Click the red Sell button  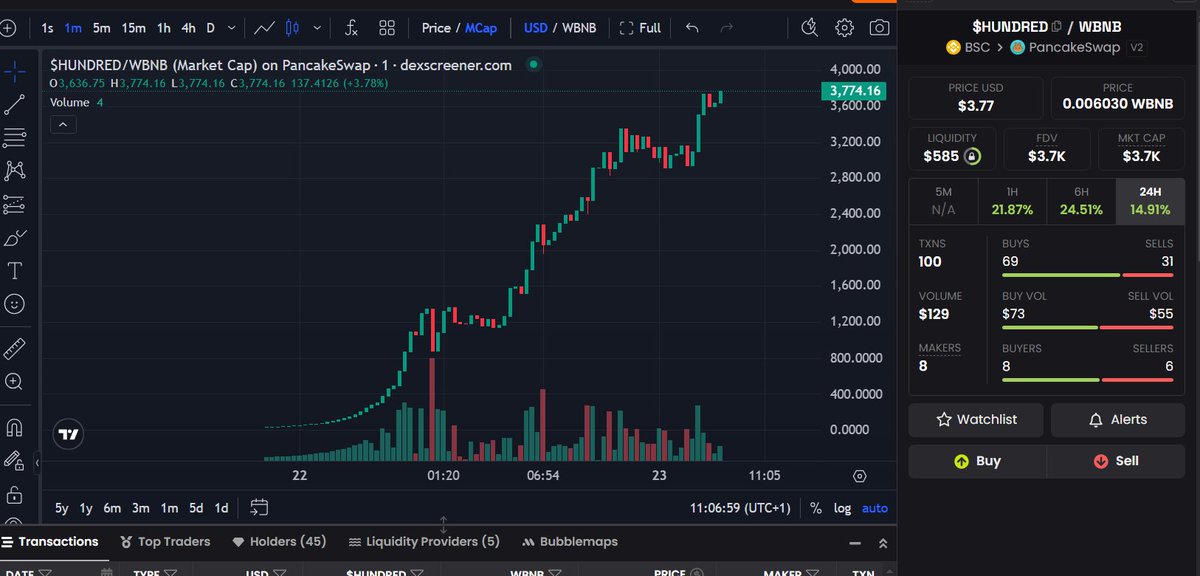(1116, 461)
